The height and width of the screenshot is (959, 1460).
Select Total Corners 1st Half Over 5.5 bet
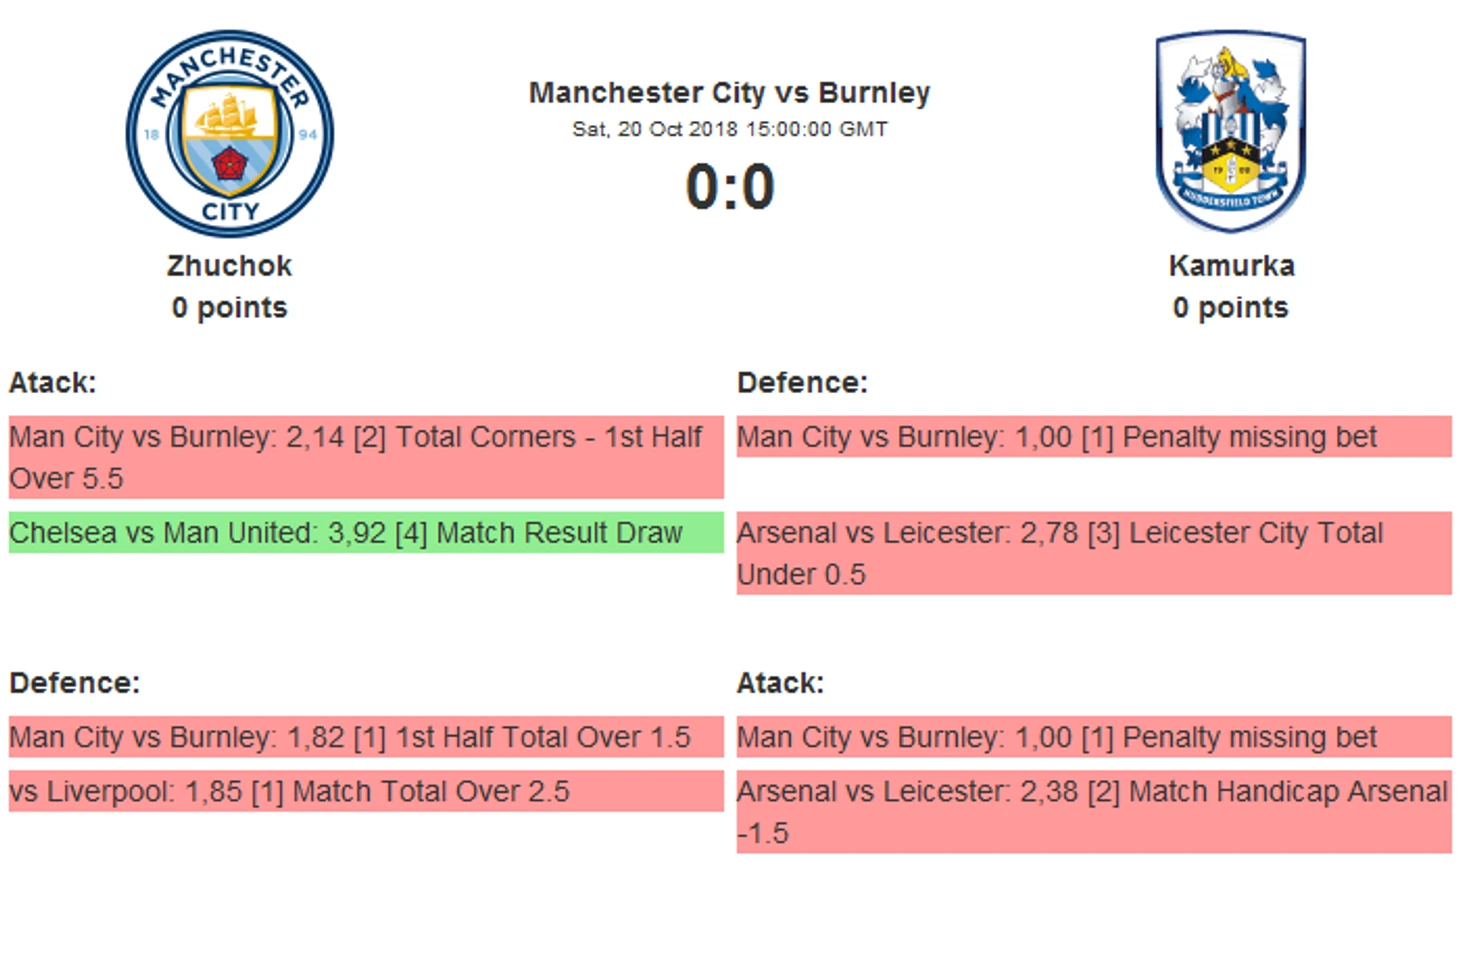366,457
